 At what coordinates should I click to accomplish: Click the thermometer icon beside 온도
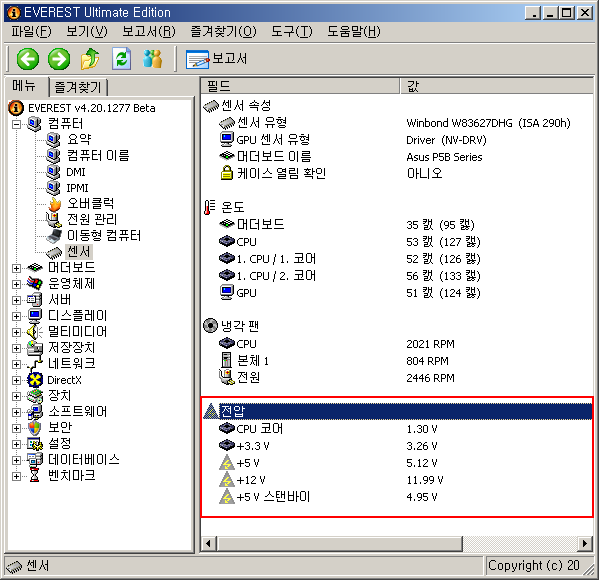(209, 207)
